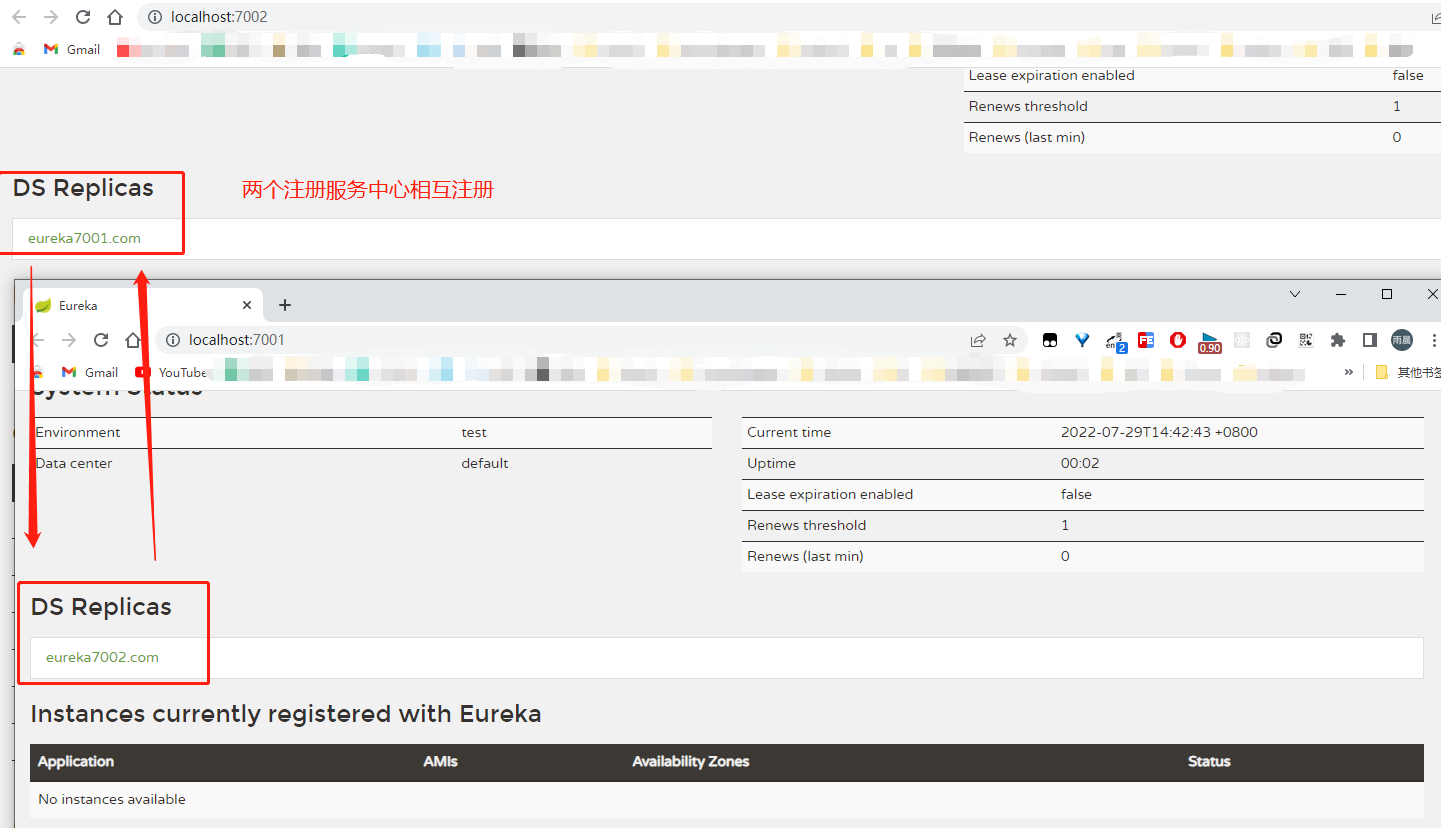This screenshot has height=828, width=1441.
Task: Click the Application column header
Action: coord(76,761)
